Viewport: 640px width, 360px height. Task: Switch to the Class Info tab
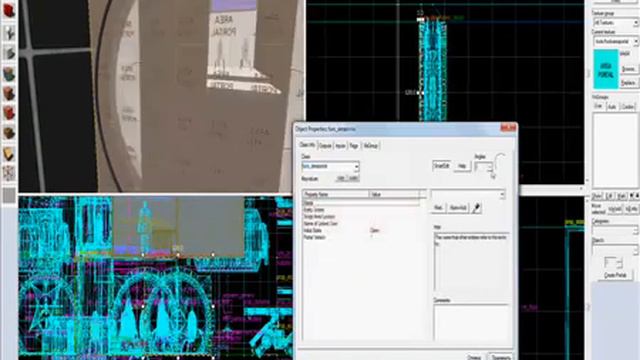[308, 145]
